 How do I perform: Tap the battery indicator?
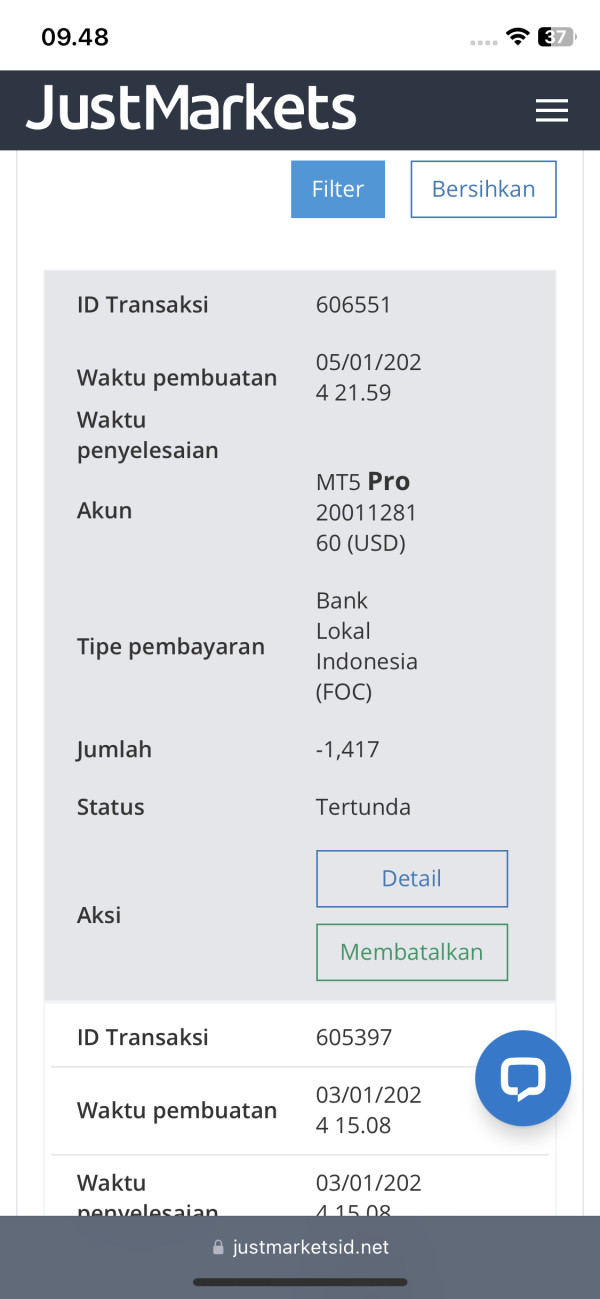[556, 38]
